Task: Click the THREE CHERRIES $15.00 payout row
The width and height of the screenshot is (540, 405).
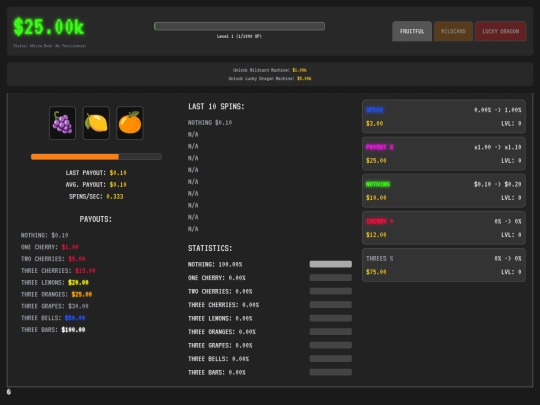Action: point(58,271)
